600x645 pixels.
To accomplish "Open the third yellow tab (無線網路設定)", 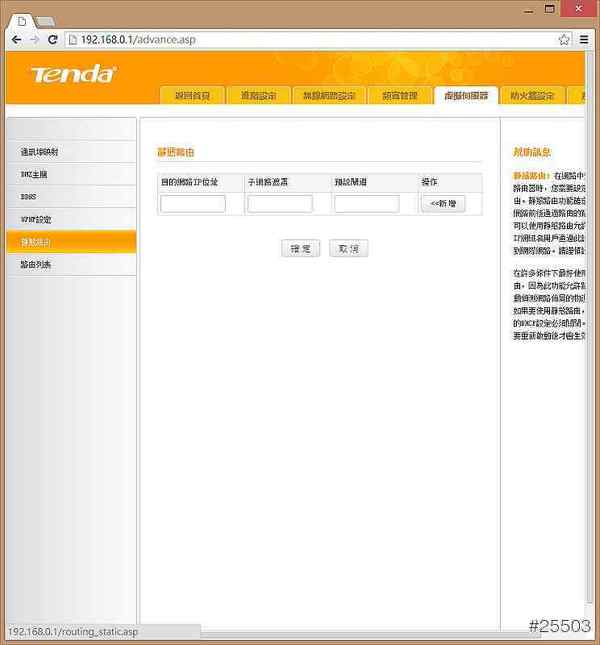I will coord(329,95).
